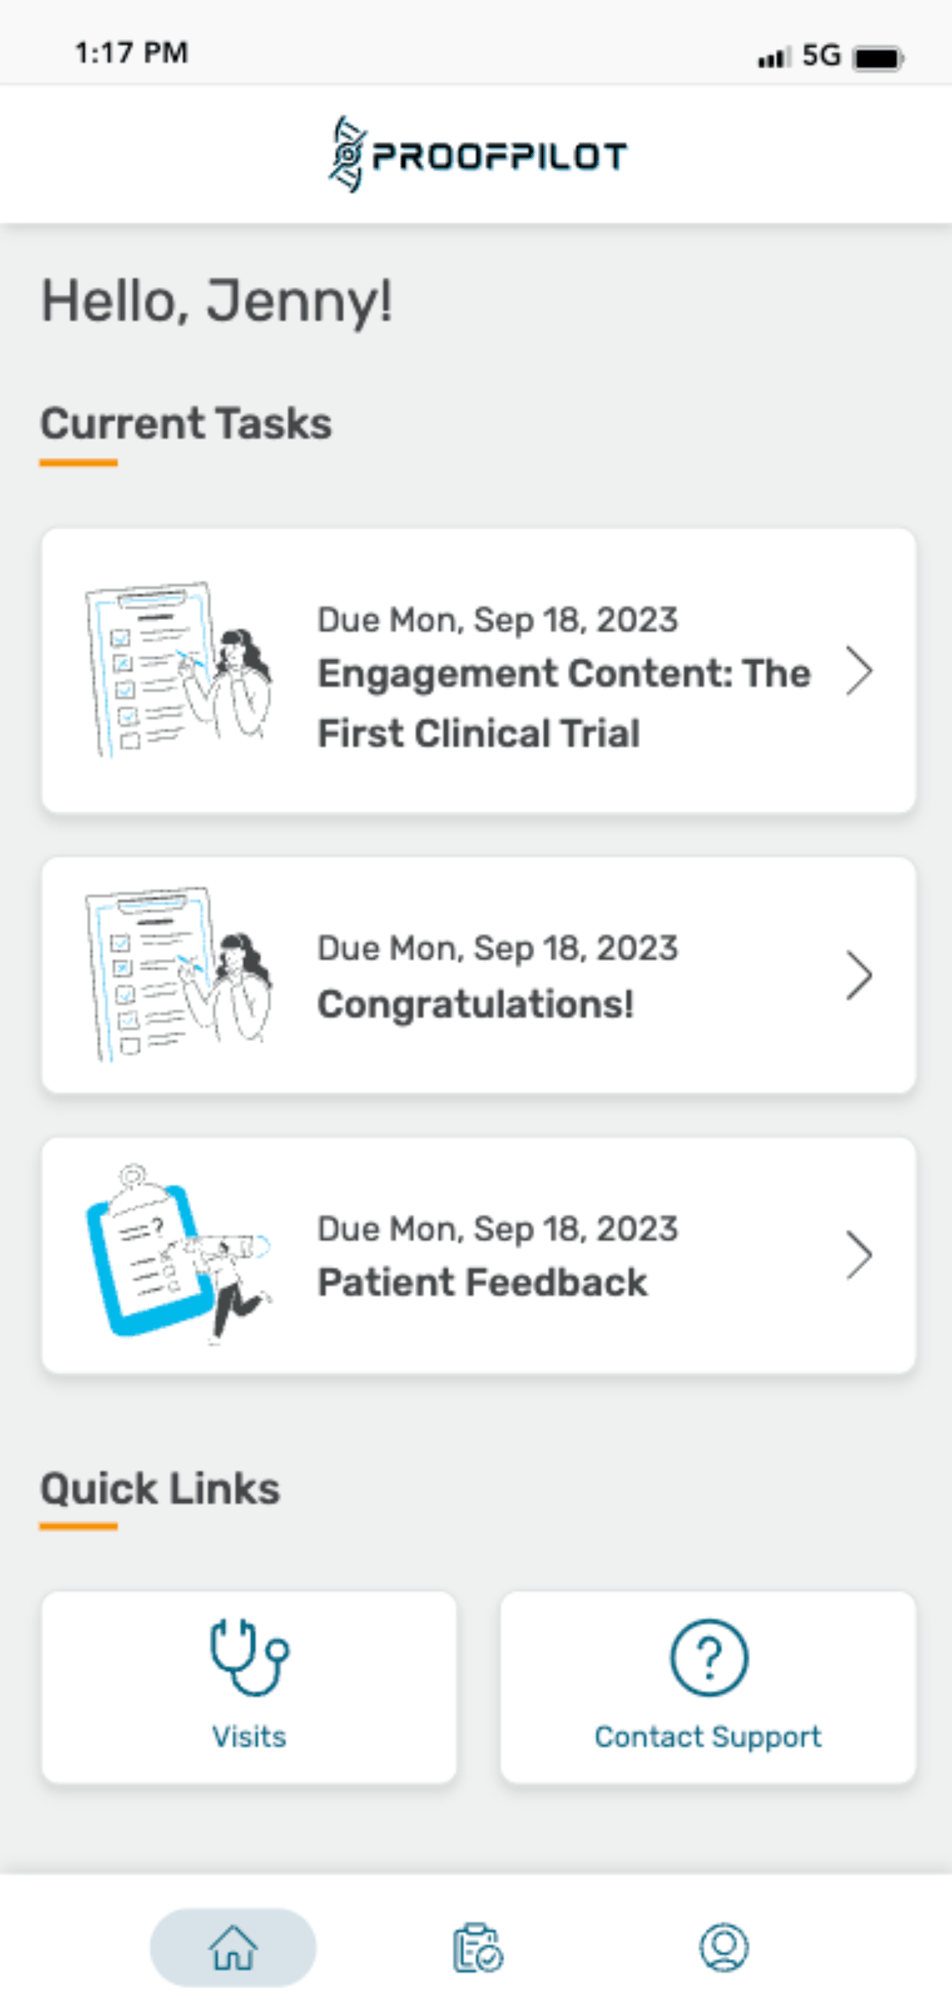Open the Congratulations! task title
Viewport: 952px width, 2000px height.
(x=476, y=1004)
